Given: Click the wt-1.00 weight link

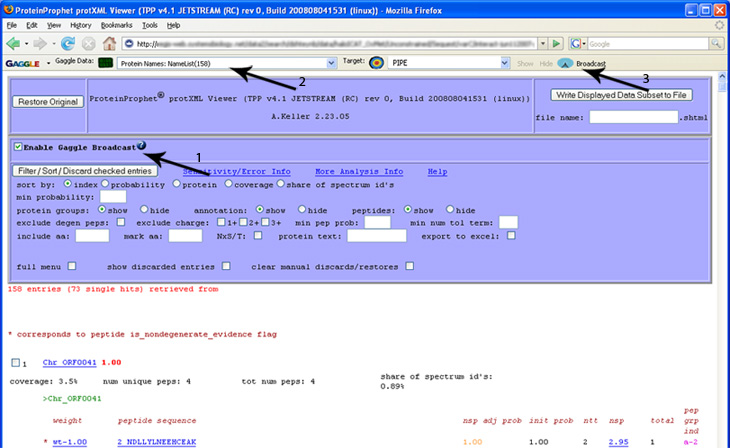Looking at the screenshot, I should coord(69,441).
